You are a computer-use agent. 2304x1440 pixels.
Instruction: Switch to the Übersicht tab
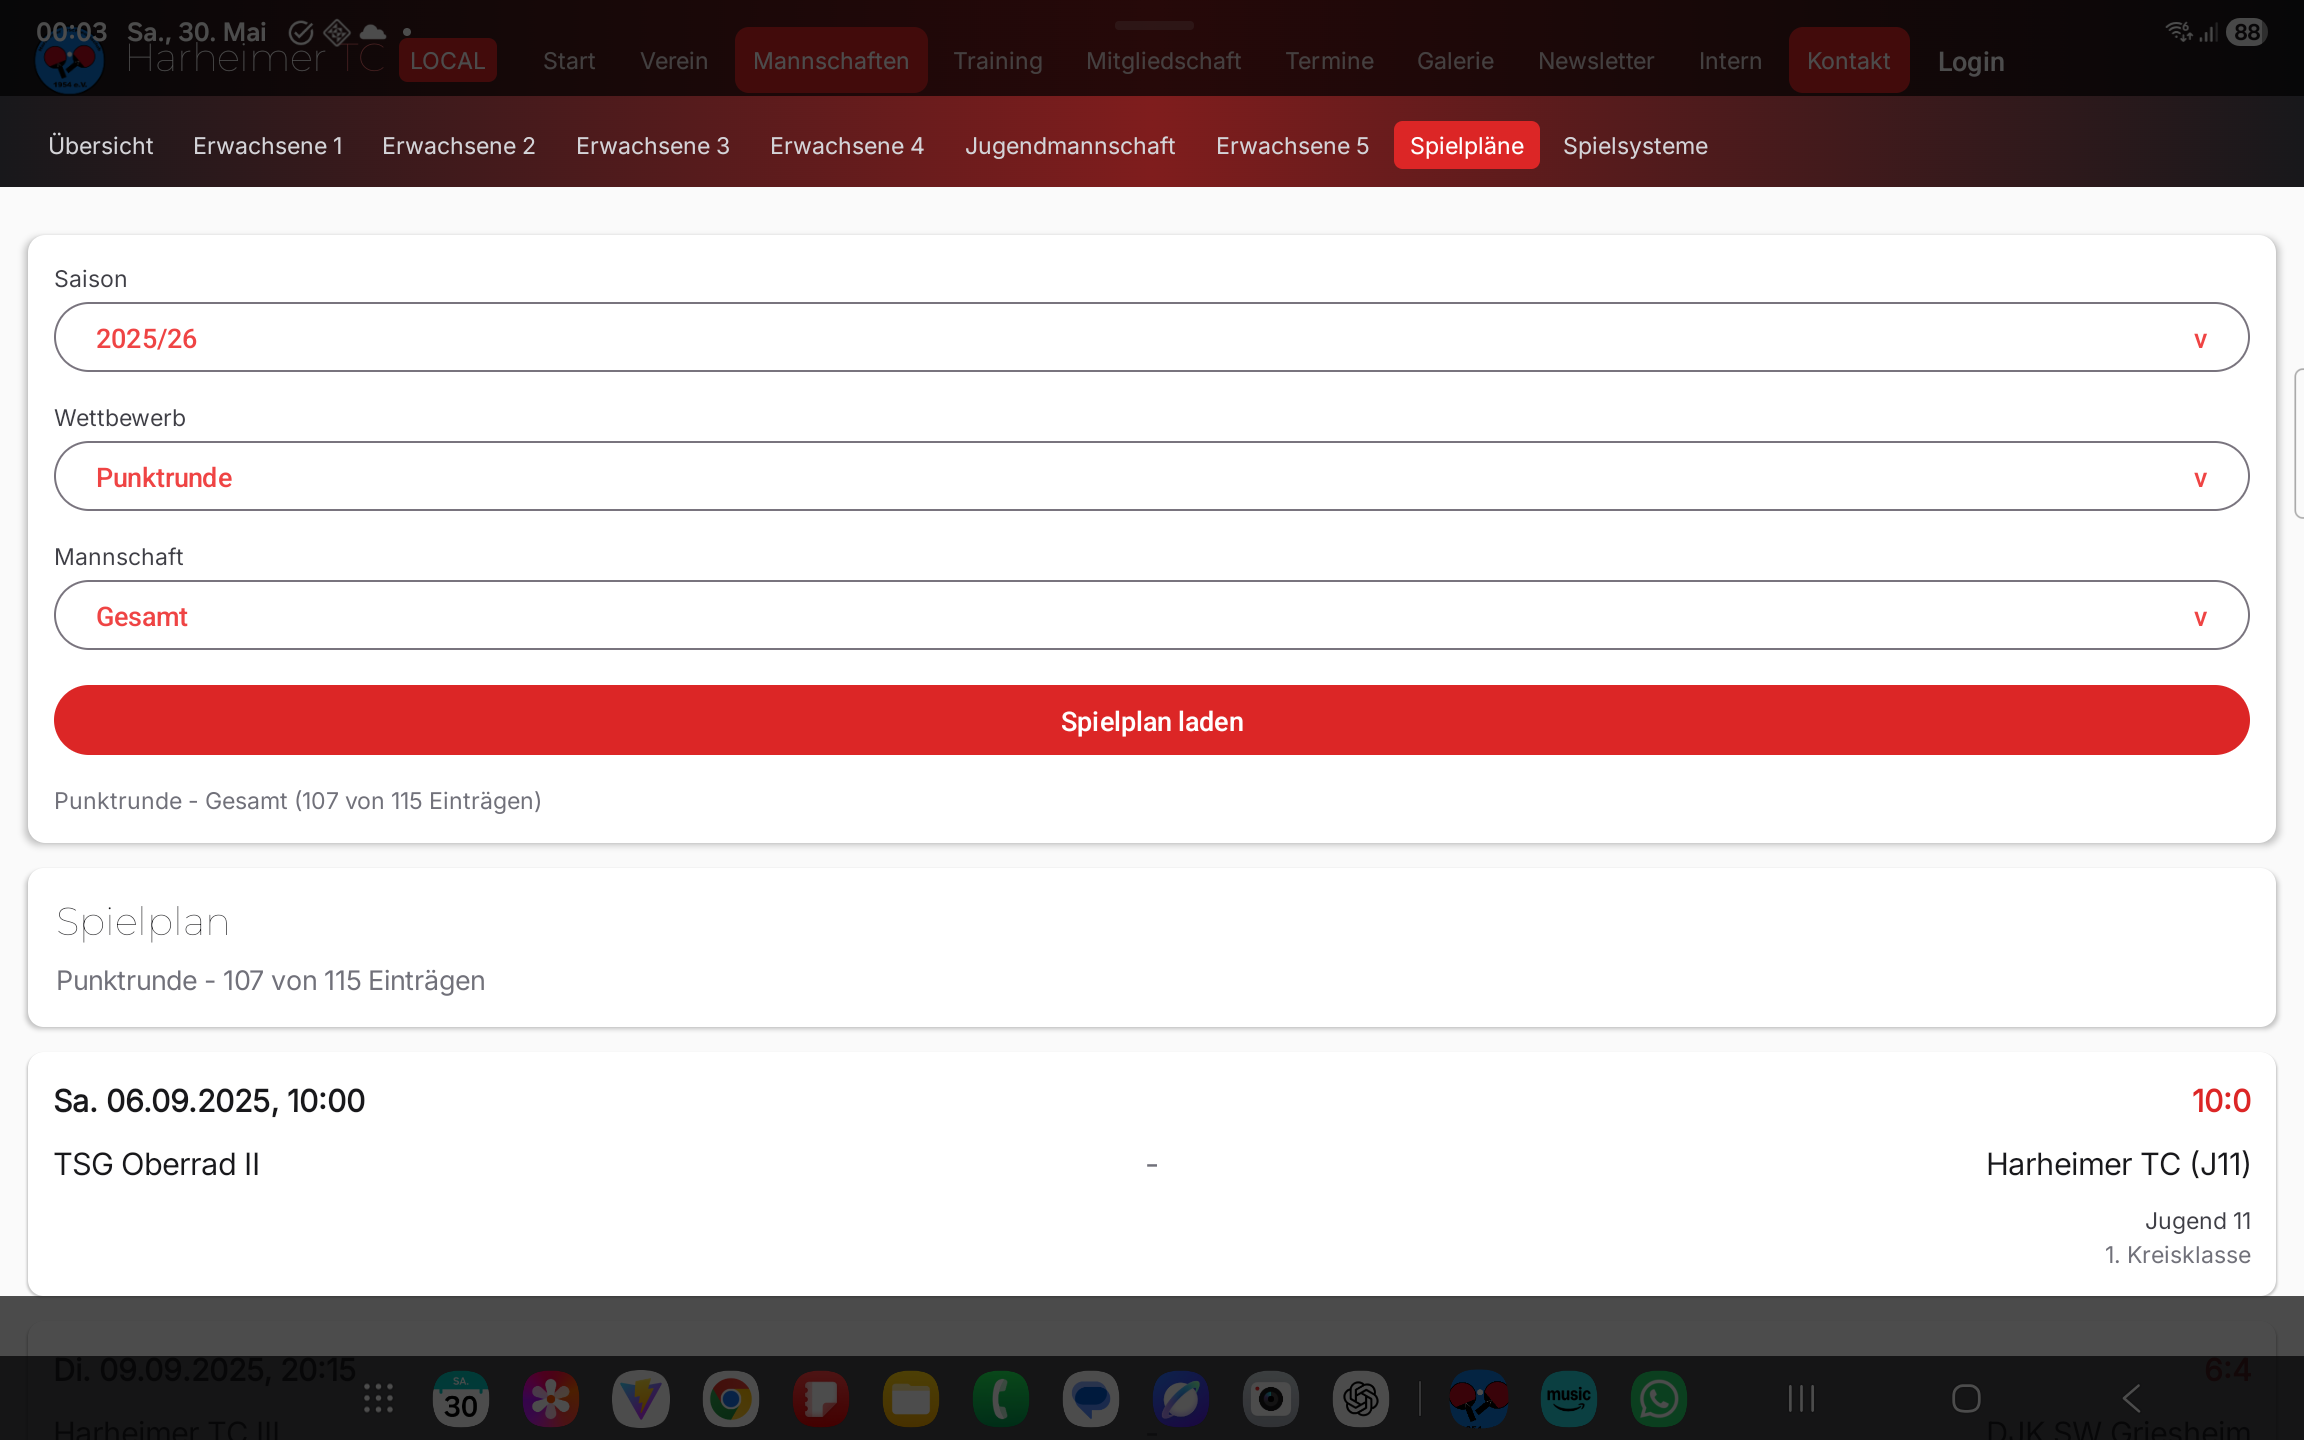point(101,145)
